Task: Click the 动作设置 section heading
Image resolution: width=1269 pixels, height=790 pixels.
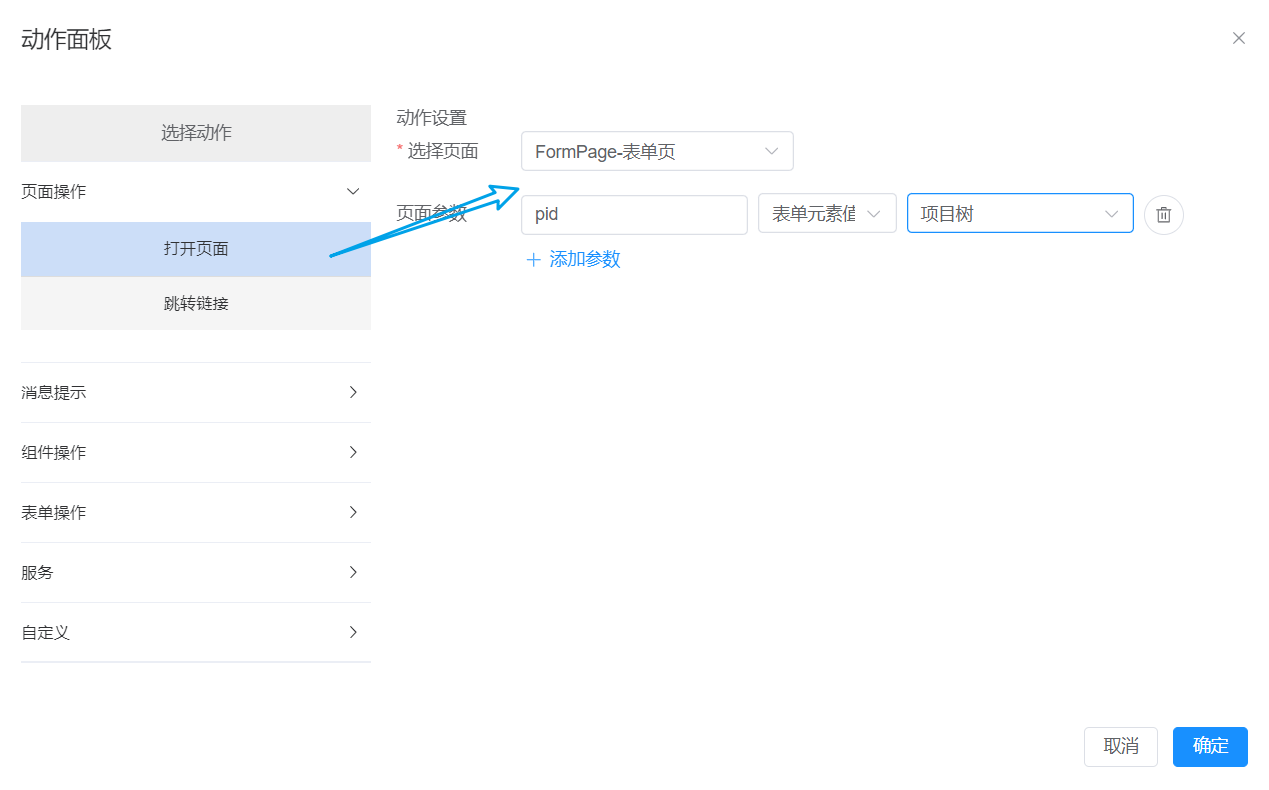Action: tap(431, 118)
